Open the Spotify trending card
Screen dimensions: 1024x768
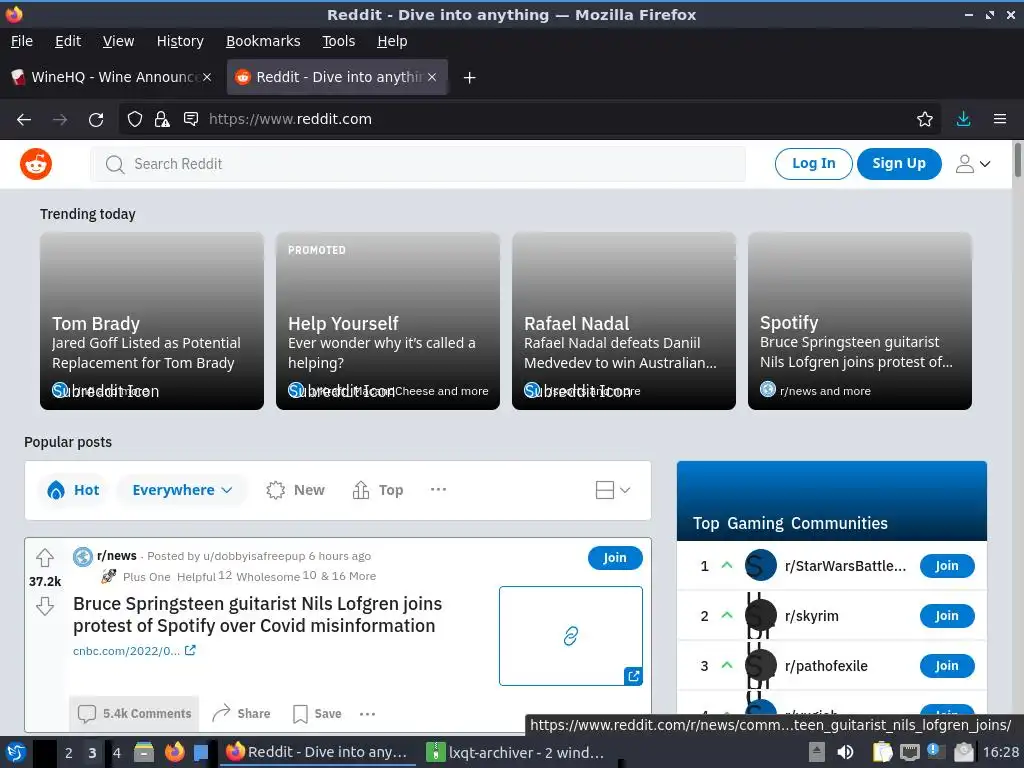(x=859, y=321)
